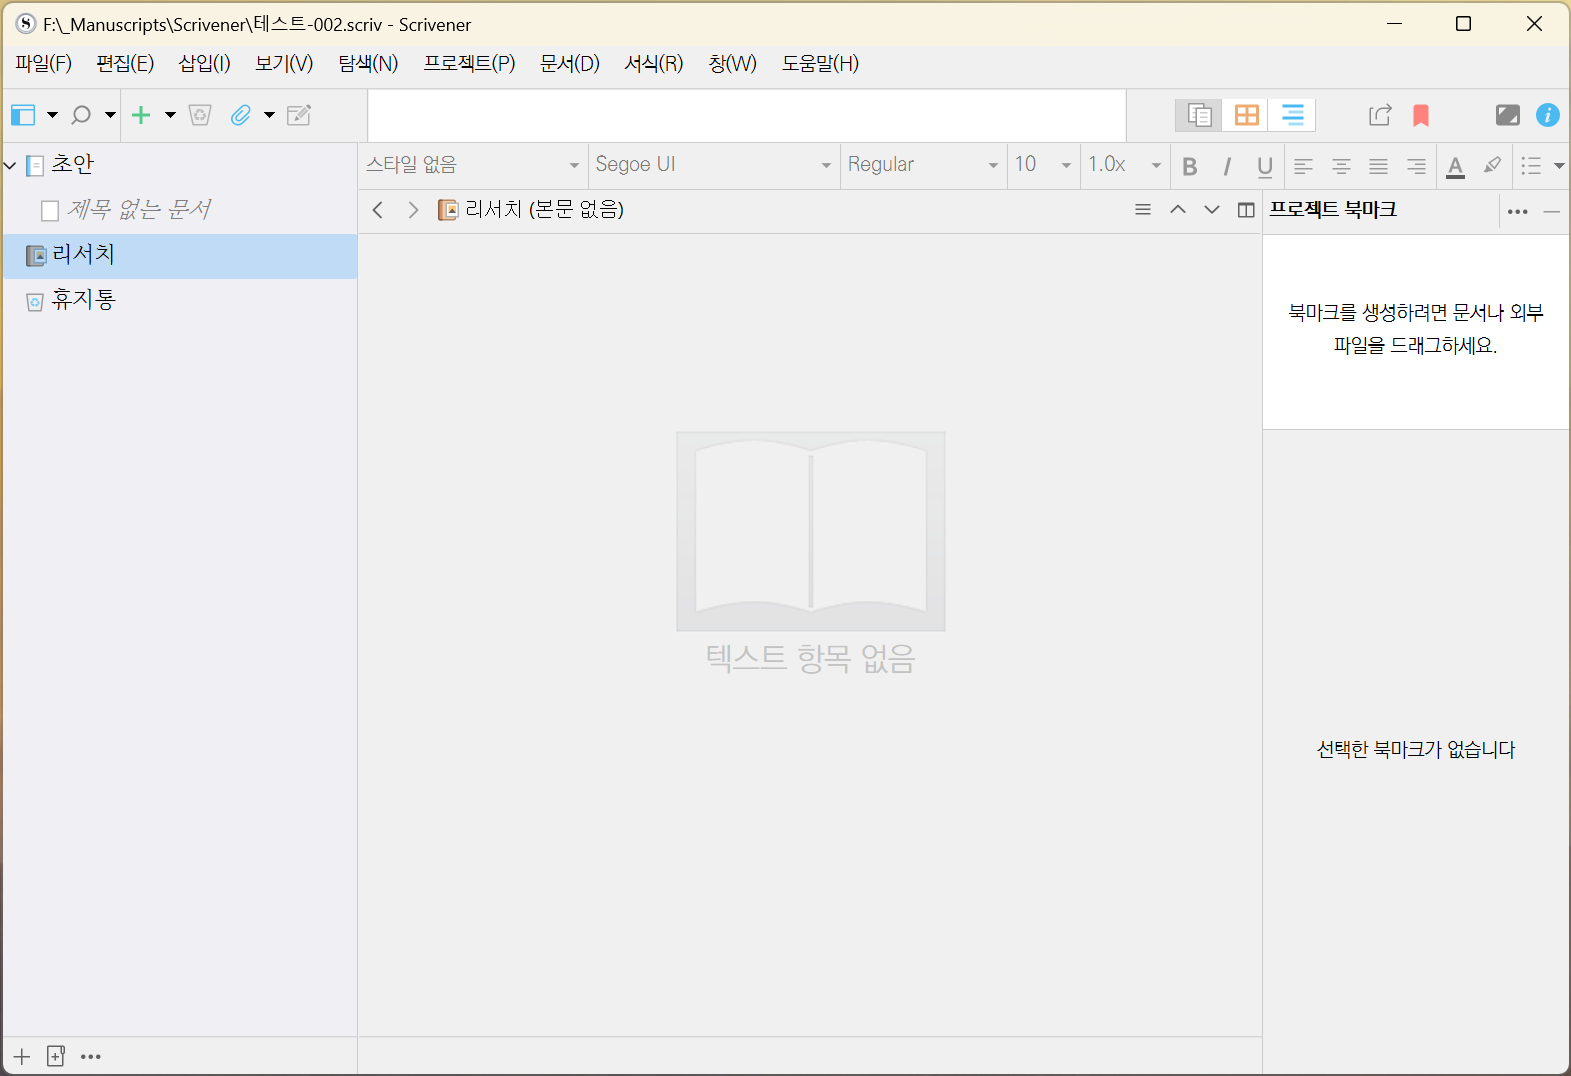Open the 보기(V) menu

point(284,64)
